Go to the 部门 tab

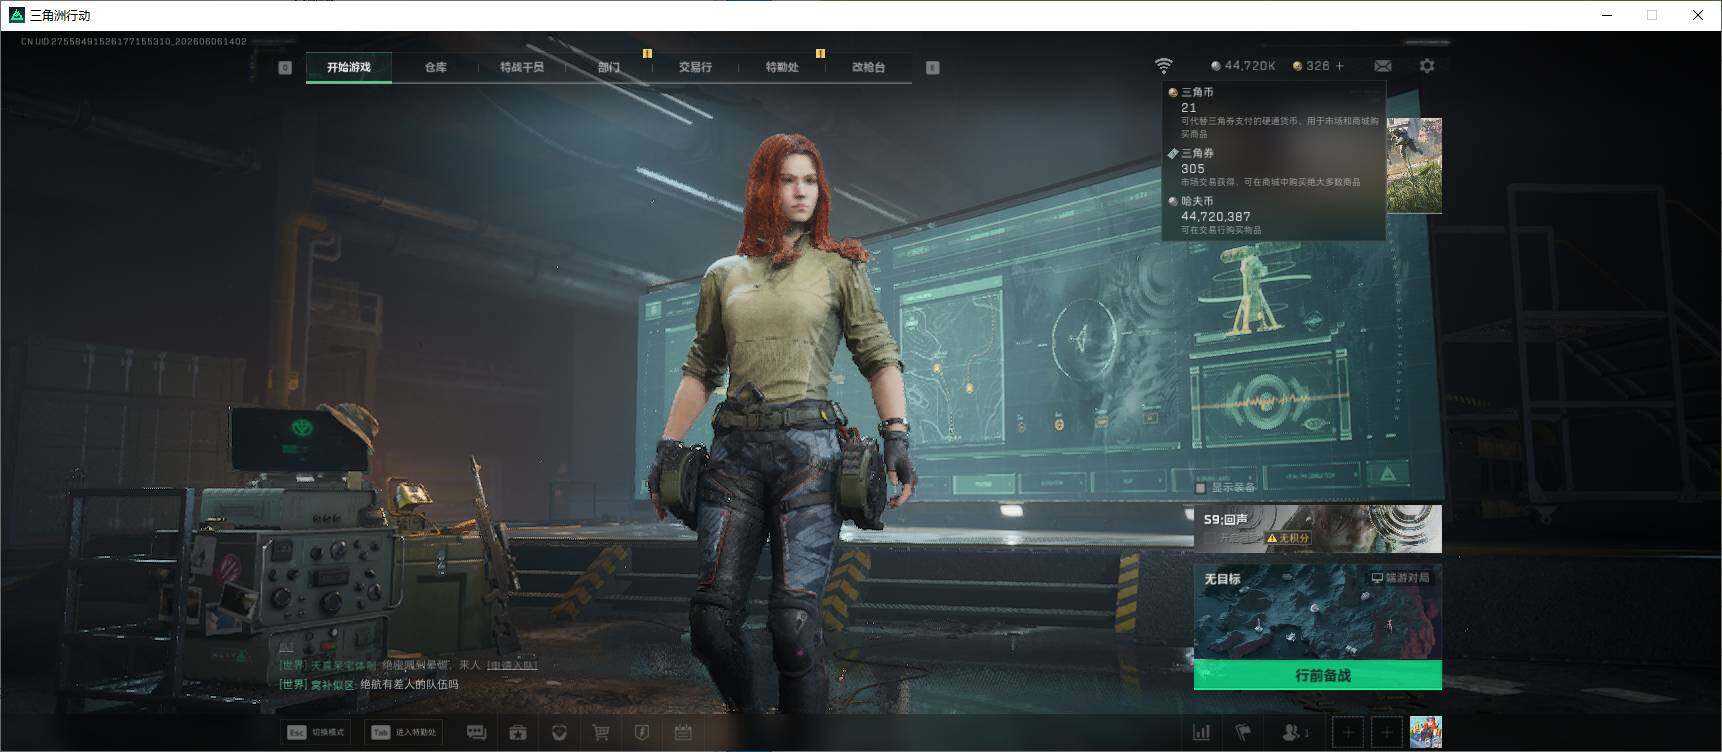(x=608, y=67)
